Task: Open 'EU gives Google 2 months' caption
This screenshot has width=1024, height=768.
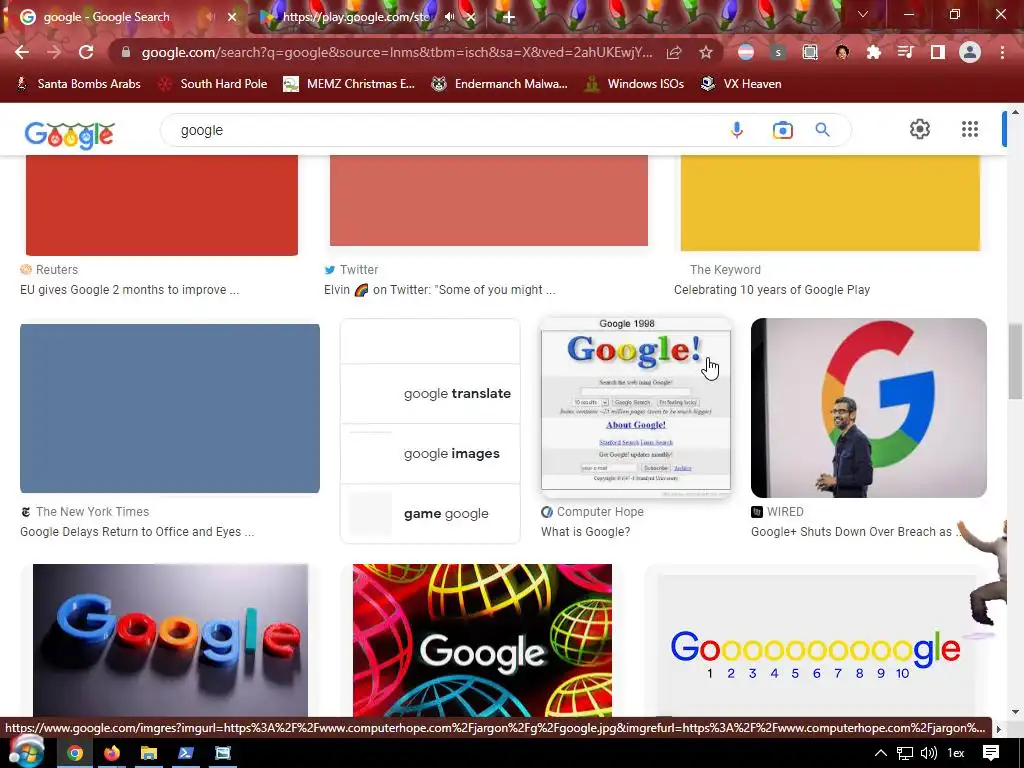Action: coord(129,289)
